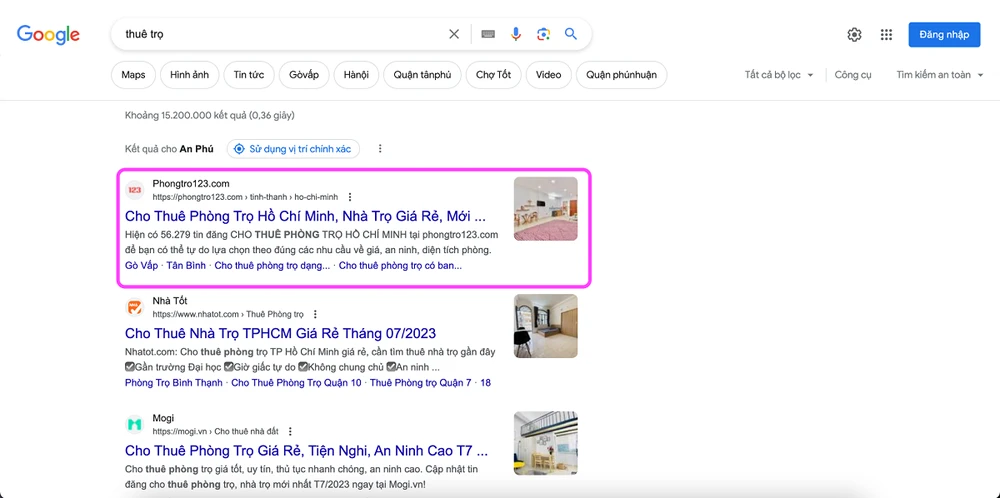Click 'Khoảng 15.200.000 kết quả' stats text
The width and height of the screenshot is (1000, 498).
[x=210, y=115]
